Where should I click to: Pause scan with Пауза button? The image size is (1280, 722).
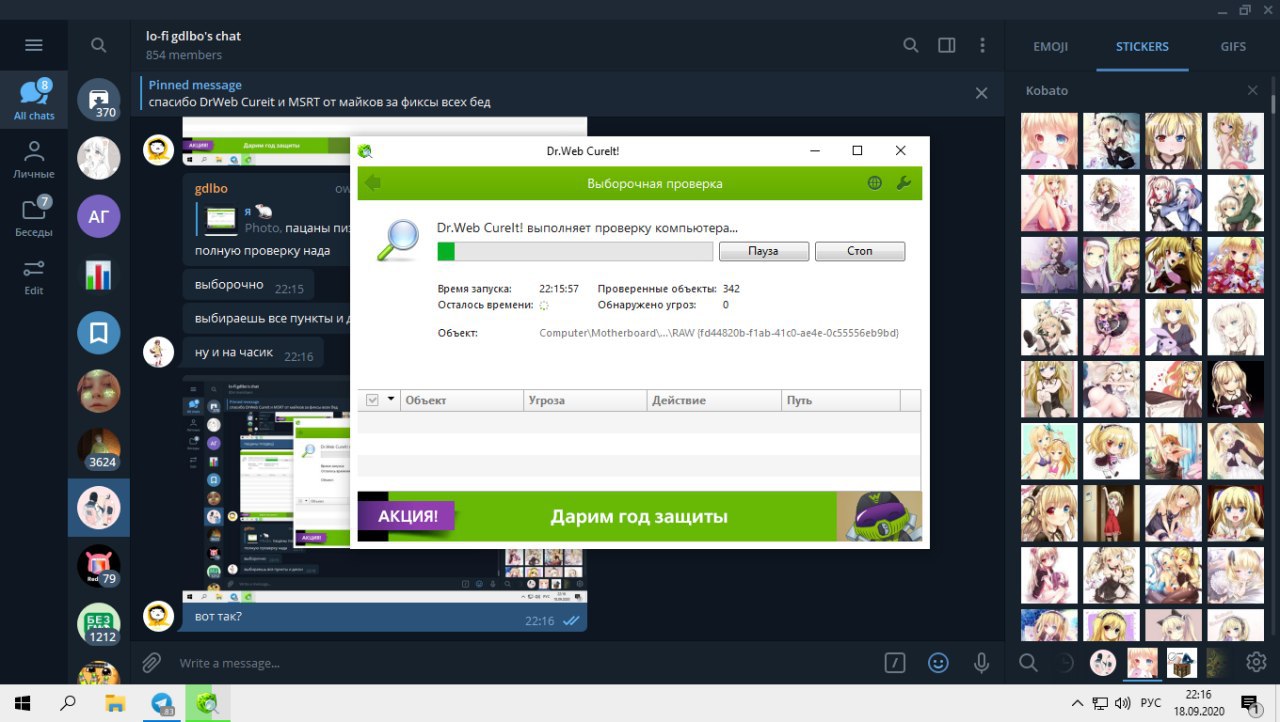click(x=763, y=251)
